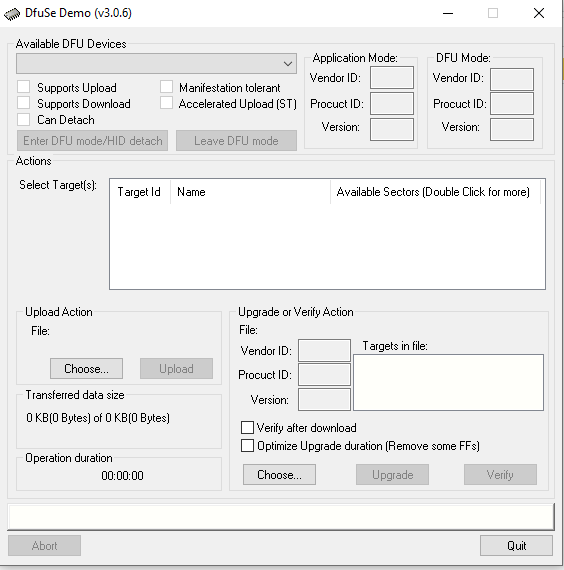Open the Available DFU Devices dropdown
564x570 pixels.
[156, 64]
